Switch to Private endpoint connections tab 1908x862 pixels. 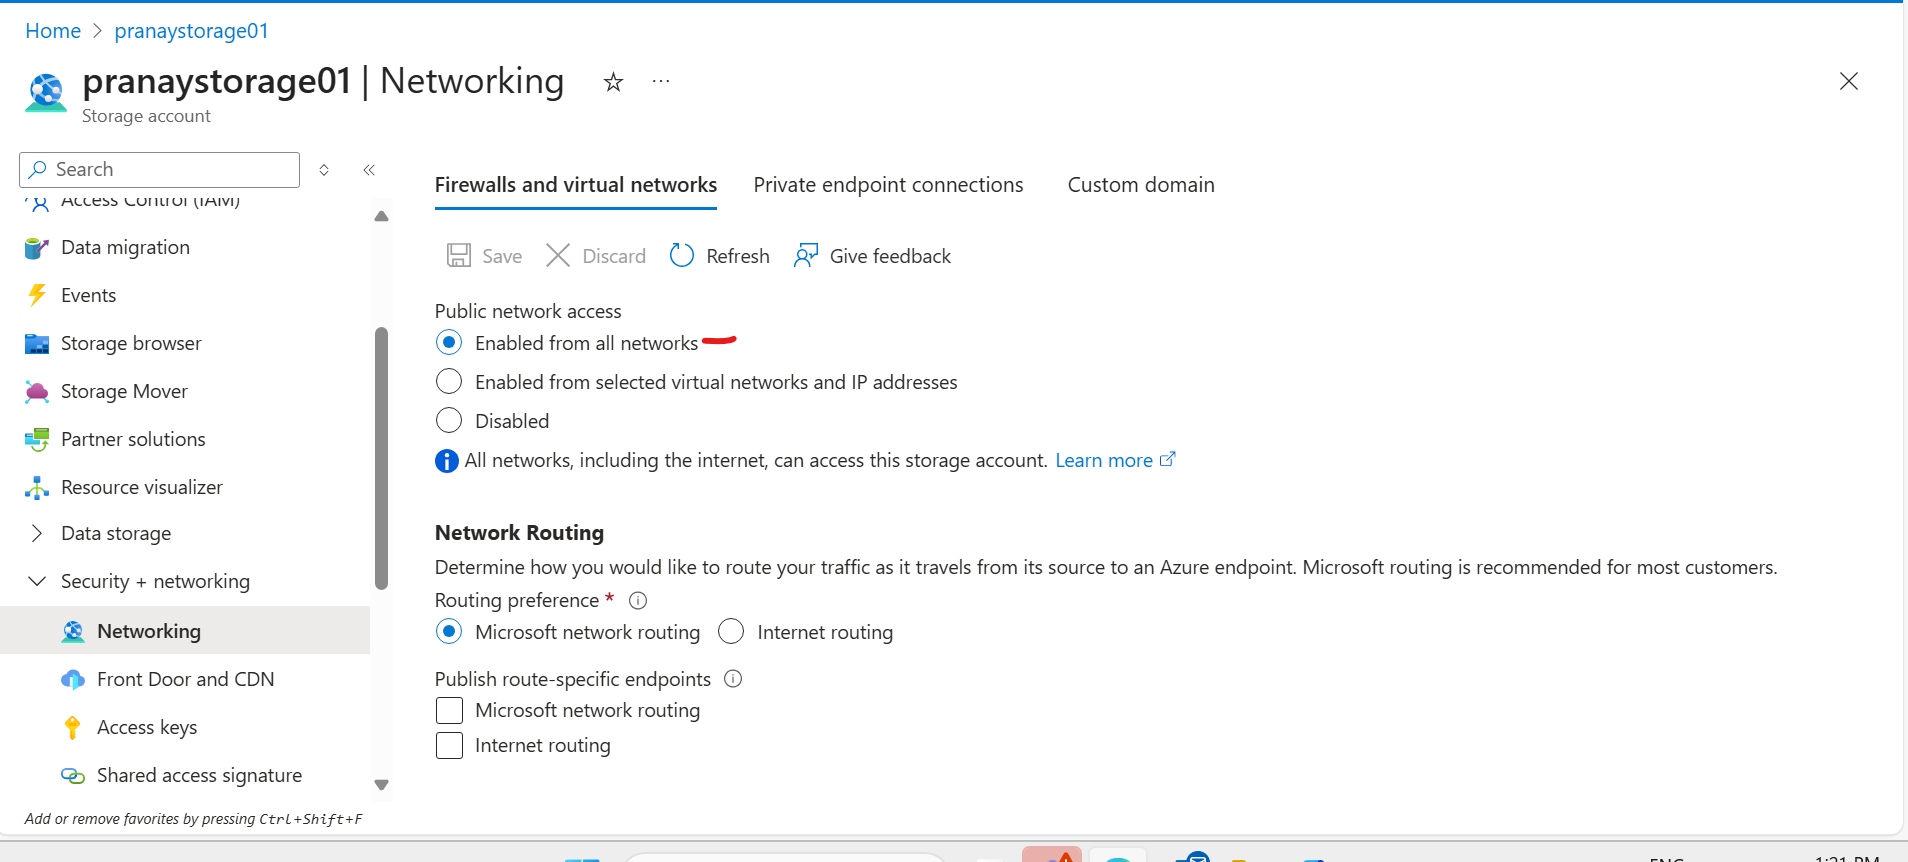pos(888,185)
